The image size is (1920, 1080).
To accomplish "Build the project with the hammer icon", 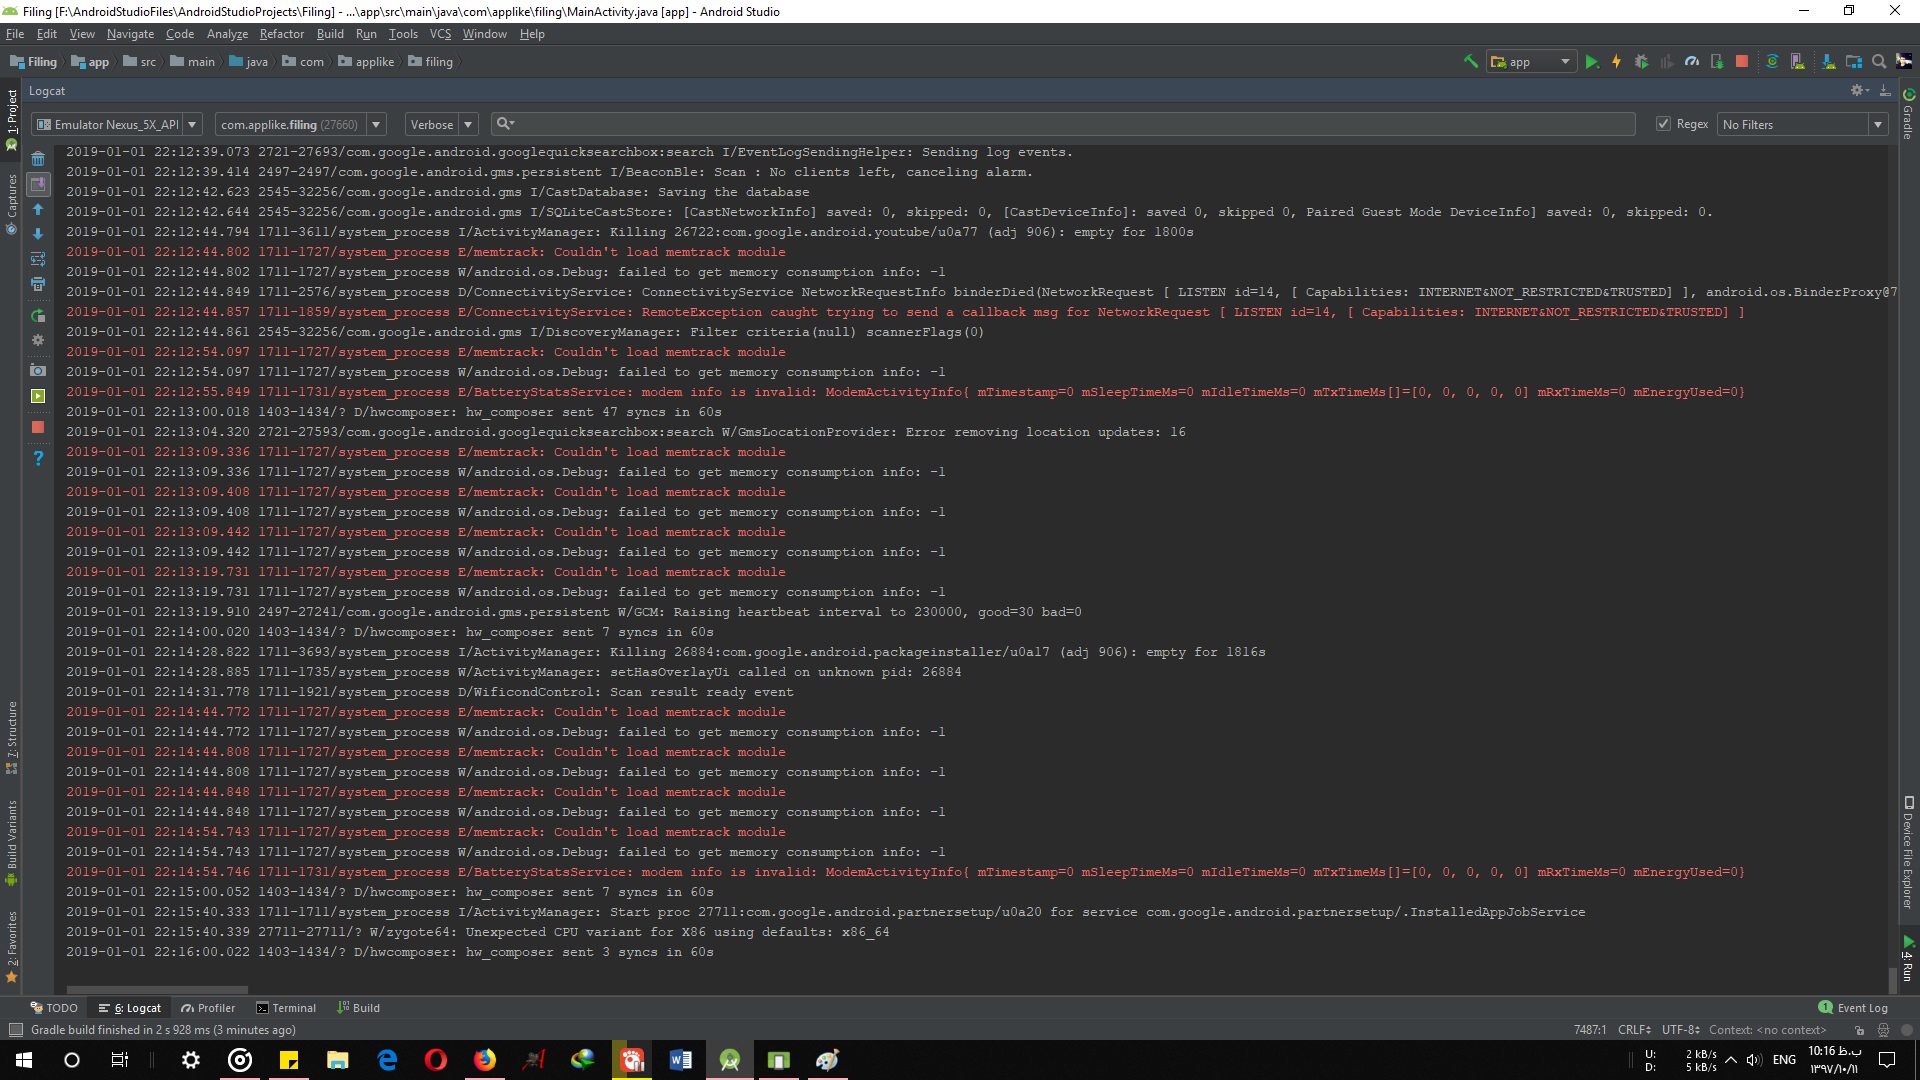I will pos(1470,61).
